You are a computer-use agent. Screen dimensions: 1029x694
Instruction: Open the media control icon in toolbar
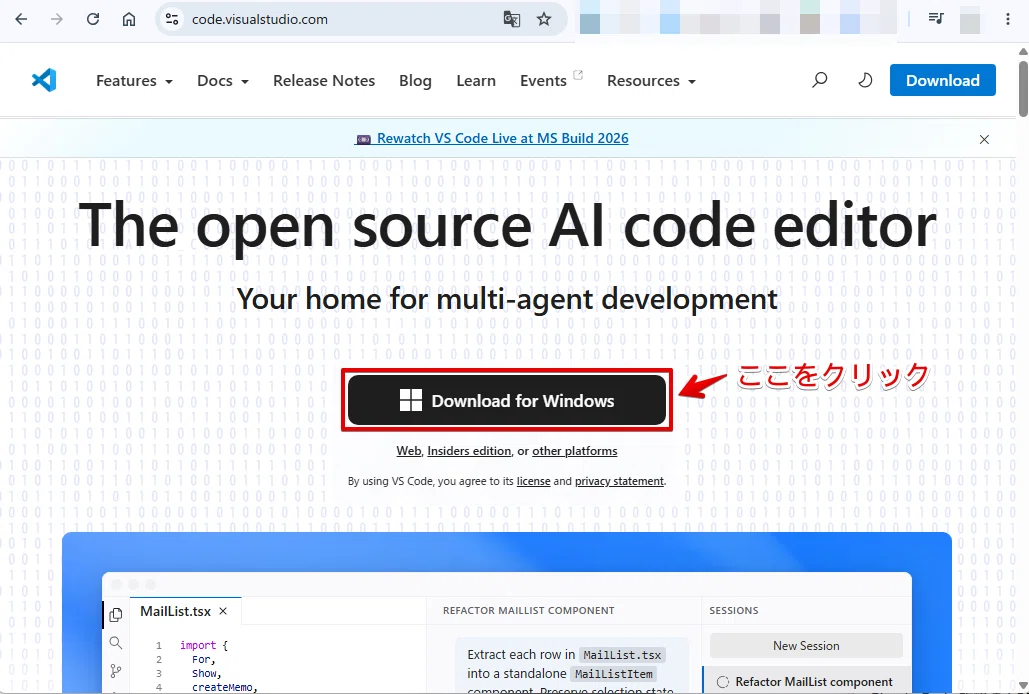coord(936,18)
